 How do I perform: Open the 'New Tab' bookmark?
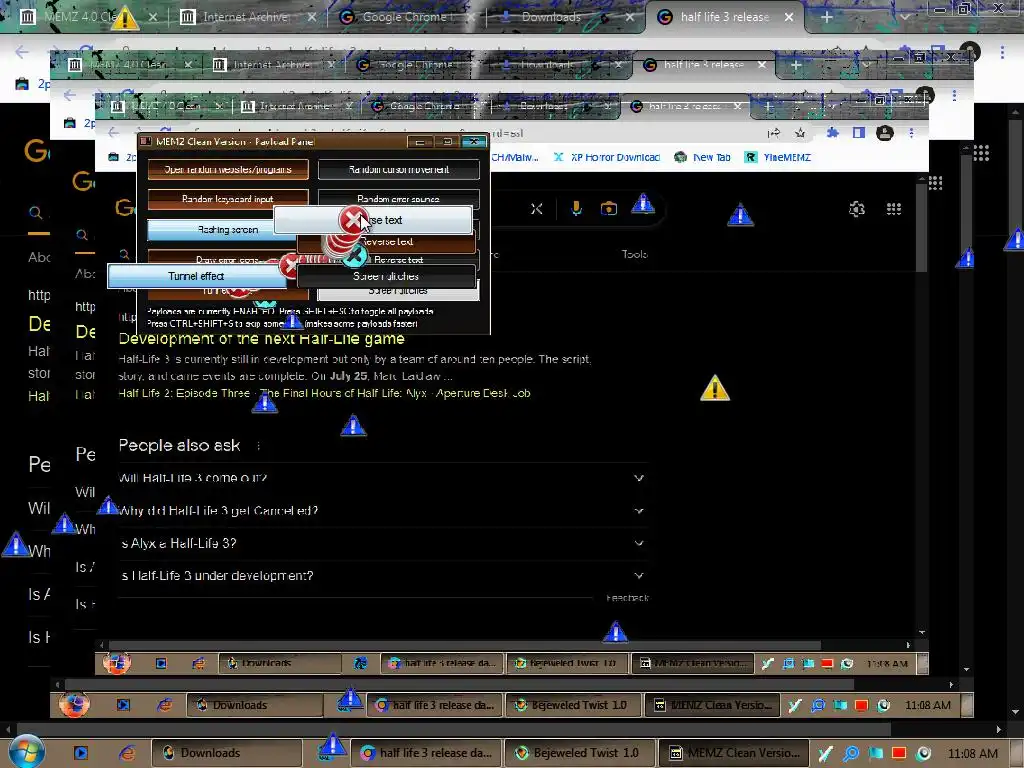(703, 157)
